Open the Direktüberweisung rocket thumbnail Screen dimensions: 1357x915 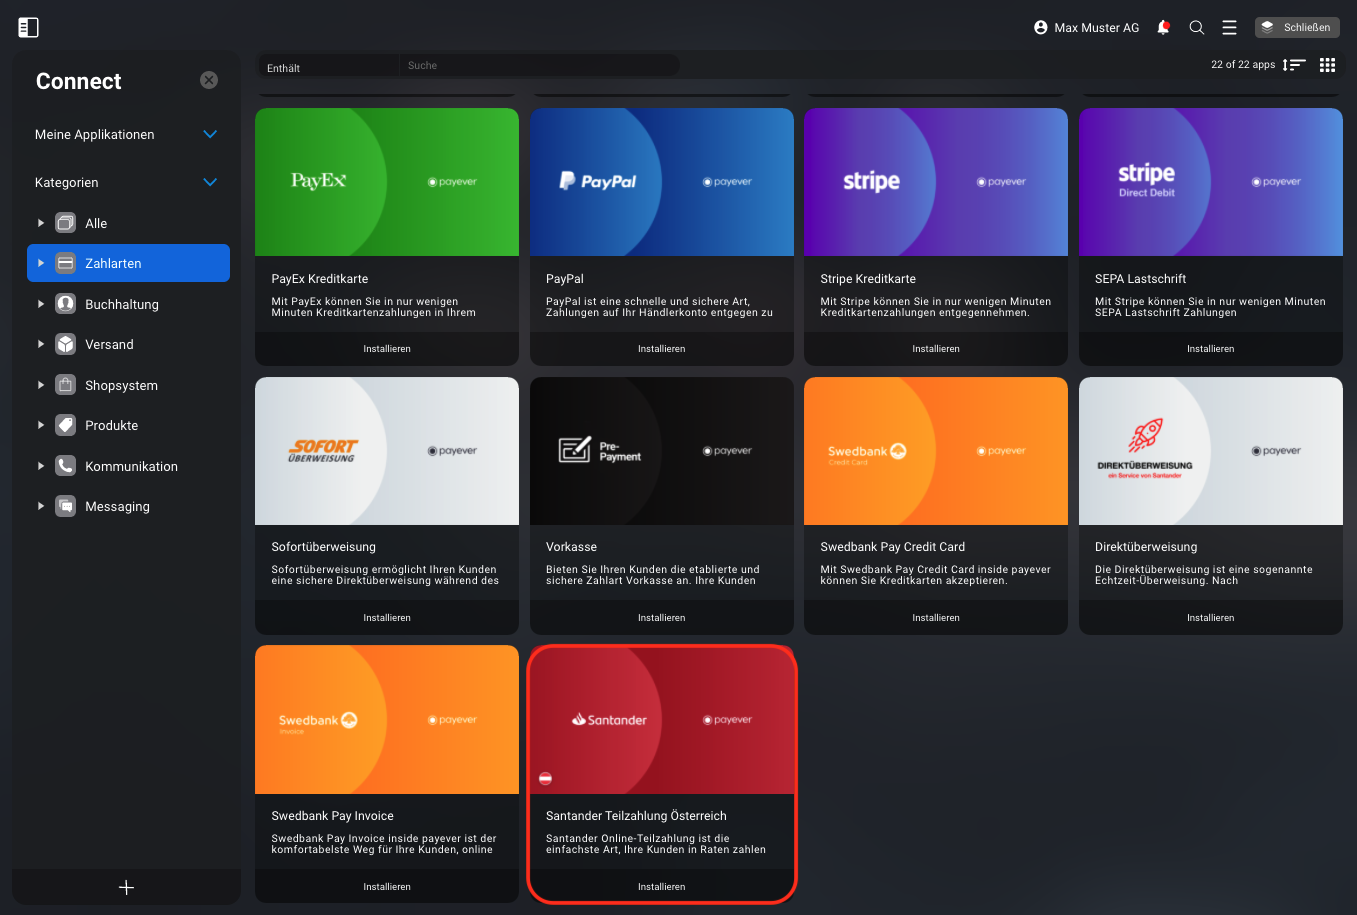click(x=1211, y=451)
